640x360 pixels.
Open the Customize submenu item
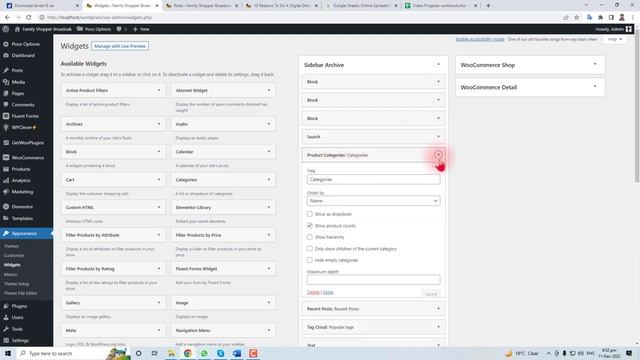14,256
